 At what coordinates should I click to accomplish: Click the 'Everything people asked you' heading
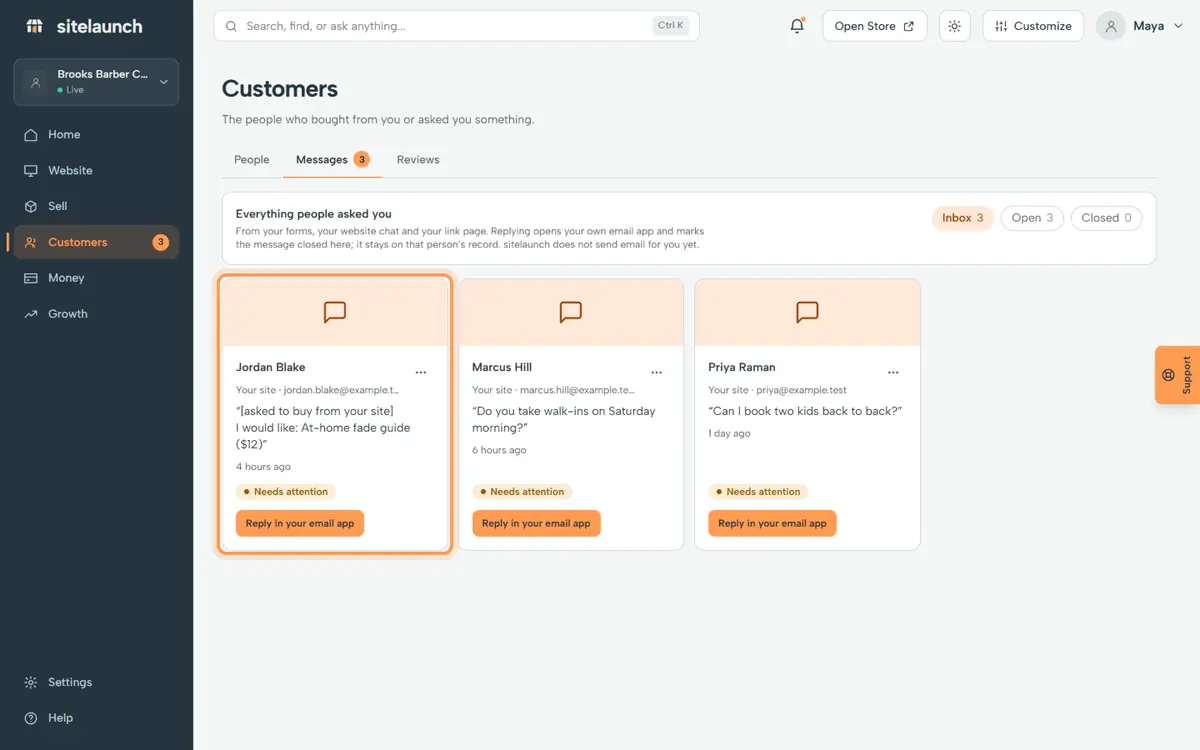tap(314, 214)
